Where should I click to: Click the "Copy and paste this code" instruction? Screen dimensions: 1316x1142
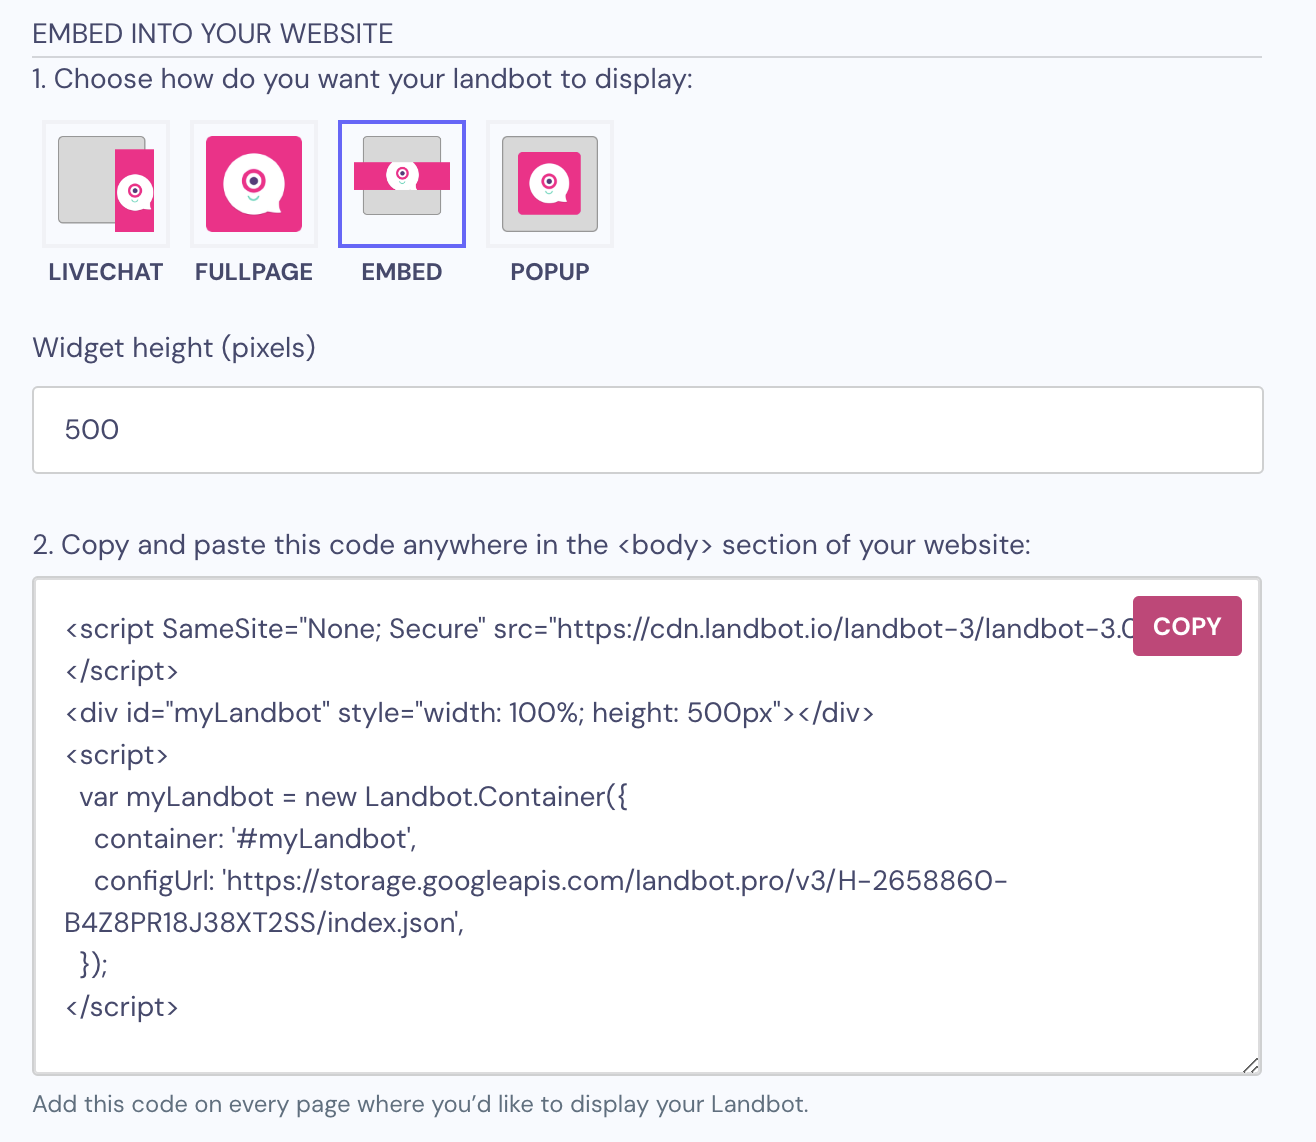point(532,545)
